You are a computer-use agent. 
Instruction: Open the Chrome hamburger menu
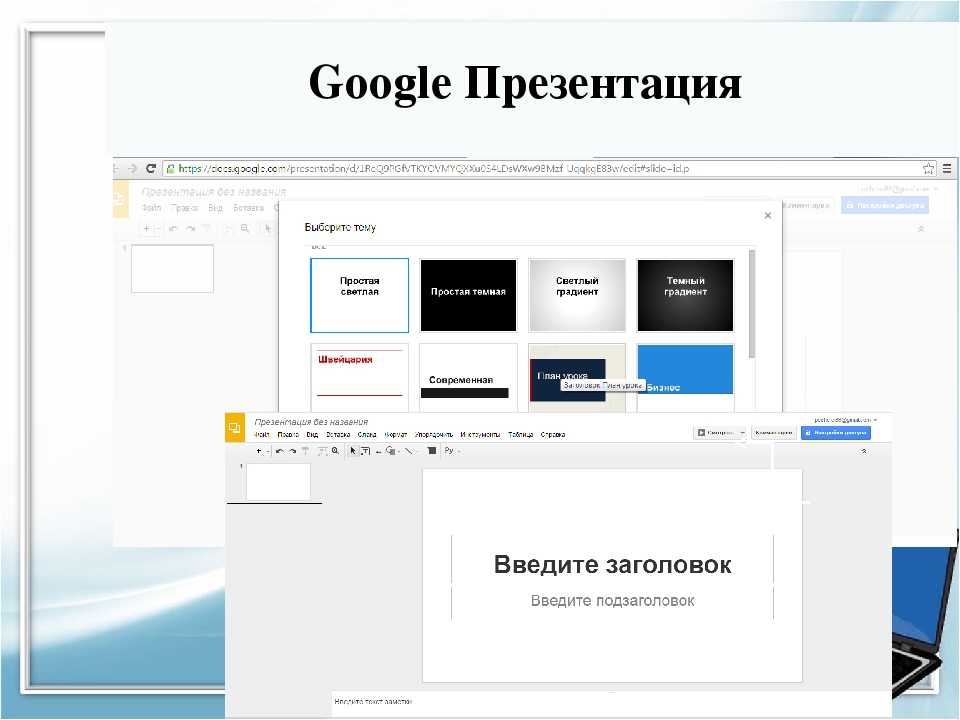[x=946, y=168]
